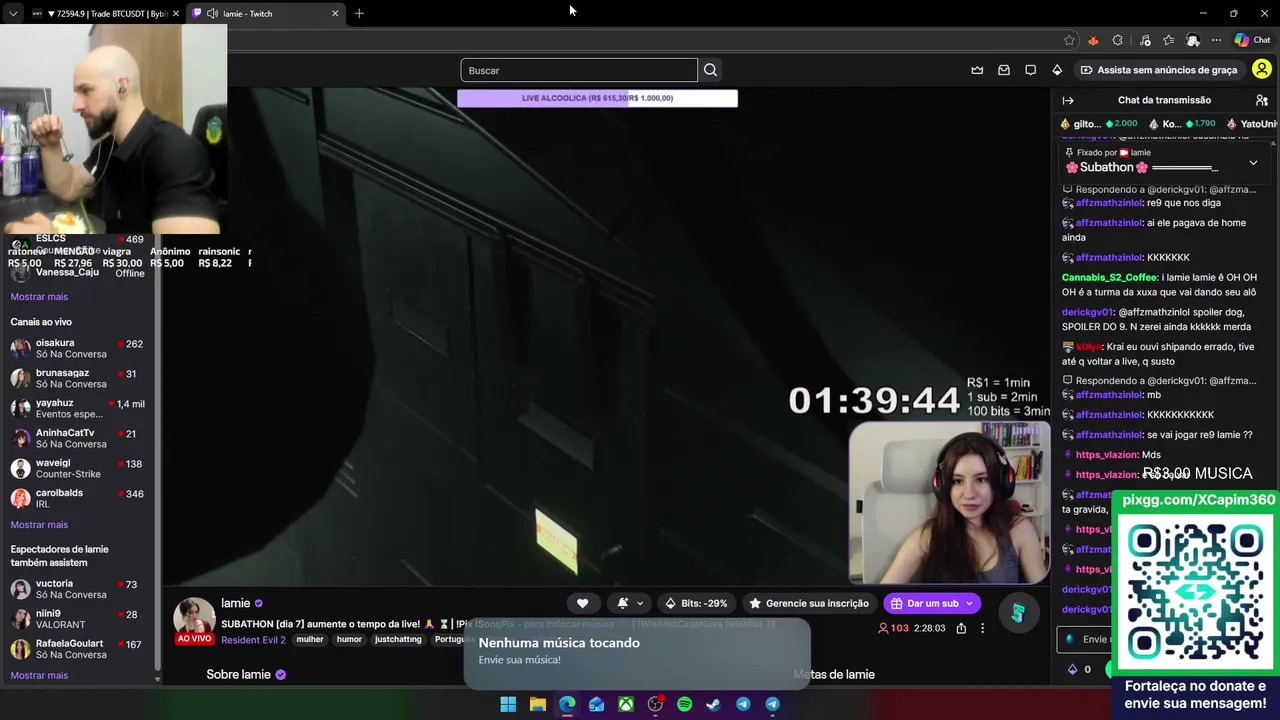The image size is (1280, 720).
Task: Open vuctoria recommended channel
Action: 78,589
